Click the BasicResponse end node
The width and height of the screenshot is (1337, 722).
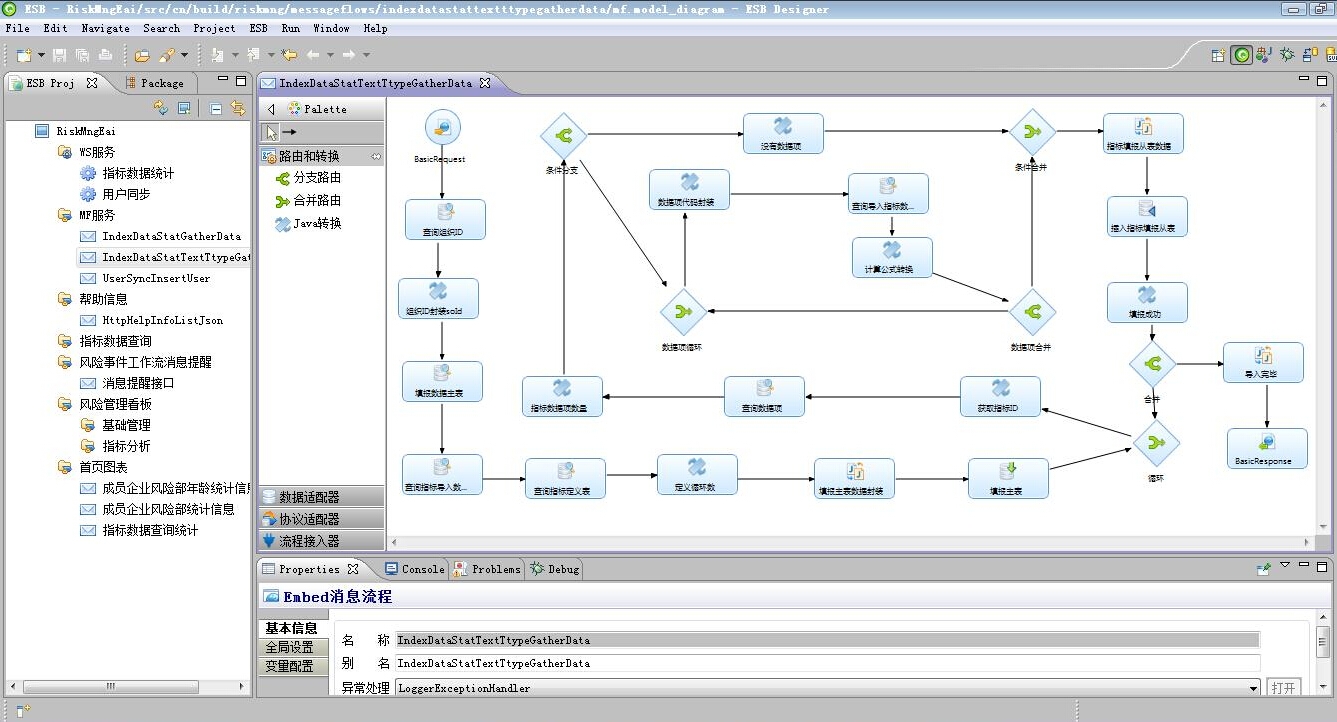1267,448
